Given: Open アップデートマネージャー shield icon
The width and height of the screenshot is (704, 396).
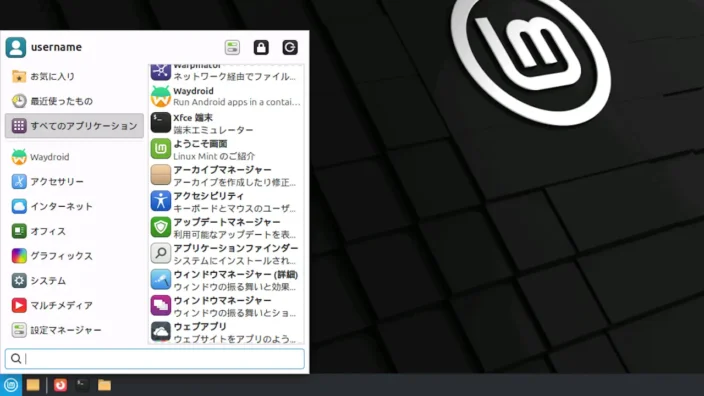Looking at the screenshot, I should pyautogui.click(x=160, y=227).
